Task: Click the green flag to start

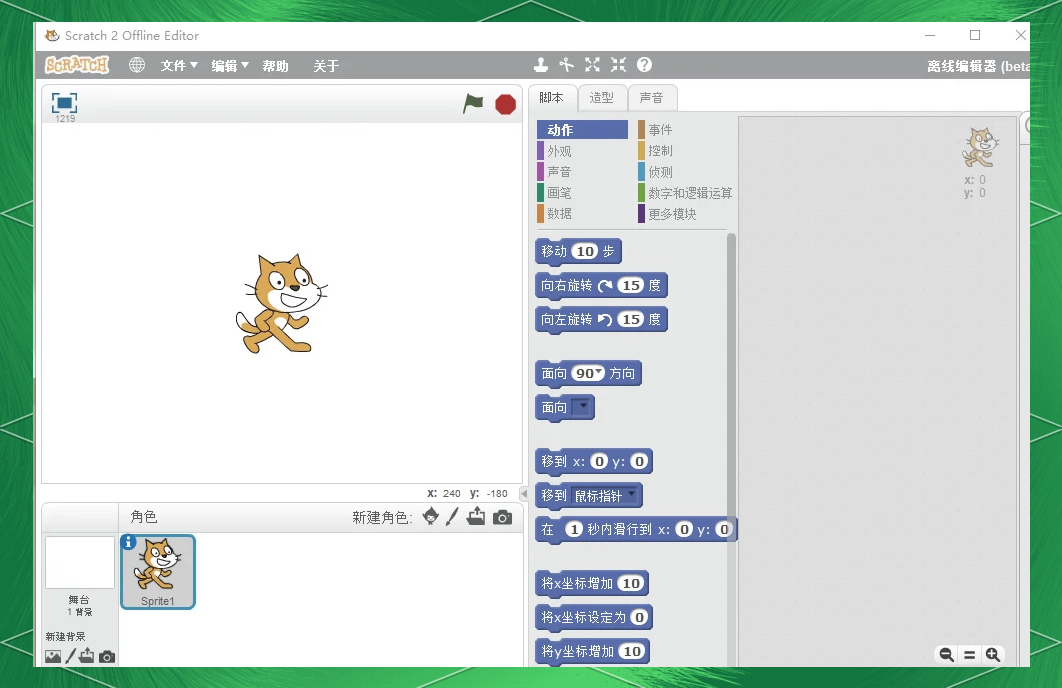Action: coord(473,104)
